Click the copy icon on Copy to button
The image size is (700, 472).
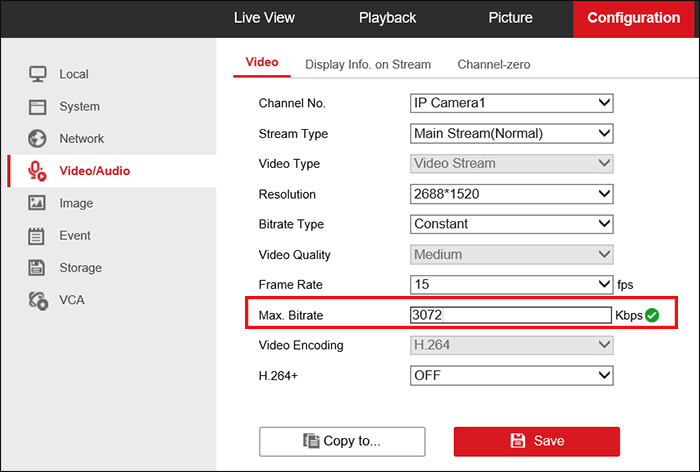click(311, 441)
